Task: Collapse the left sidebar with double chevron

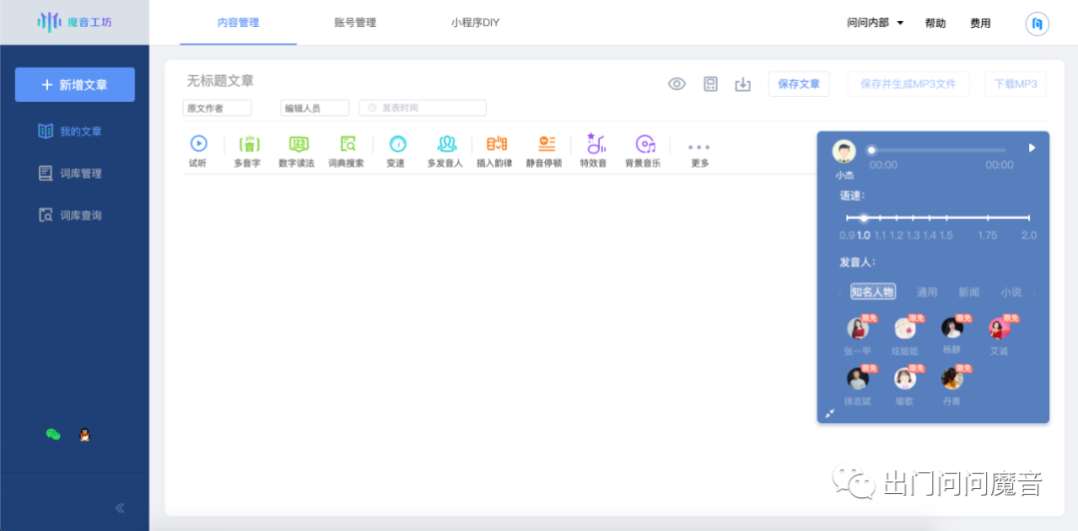Action: point(120,508)
